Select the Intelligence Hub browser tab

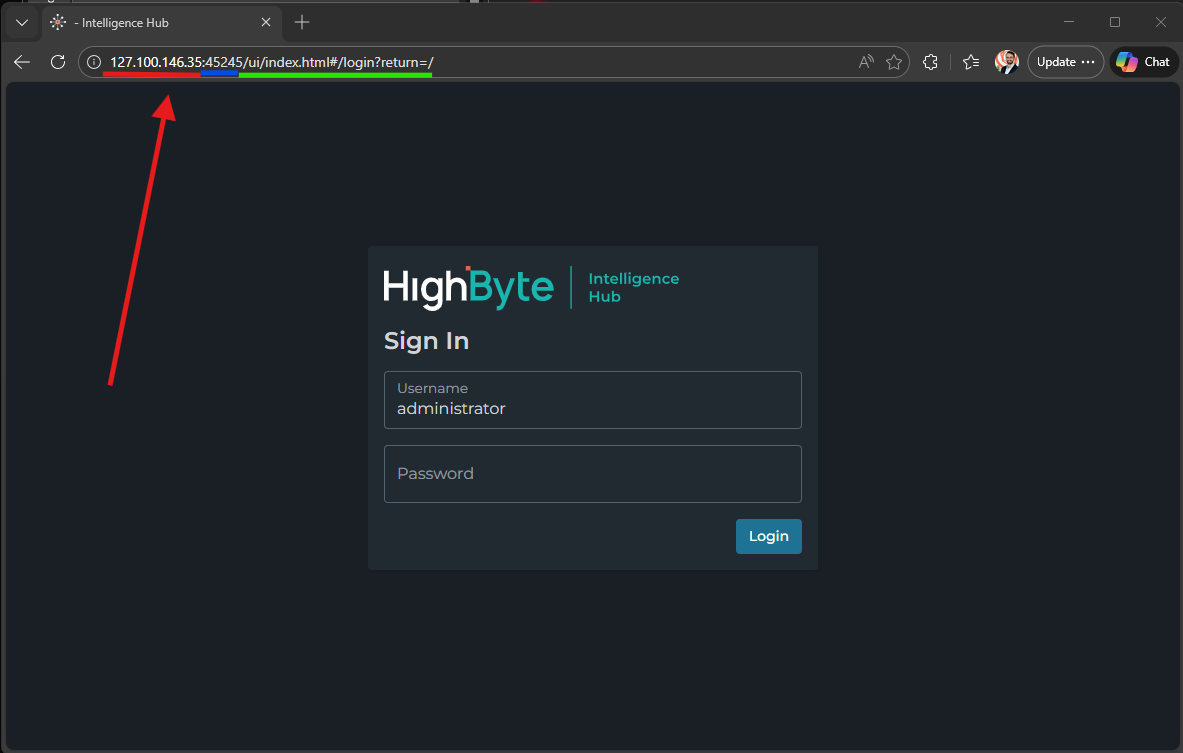click(x=150, y=22)
